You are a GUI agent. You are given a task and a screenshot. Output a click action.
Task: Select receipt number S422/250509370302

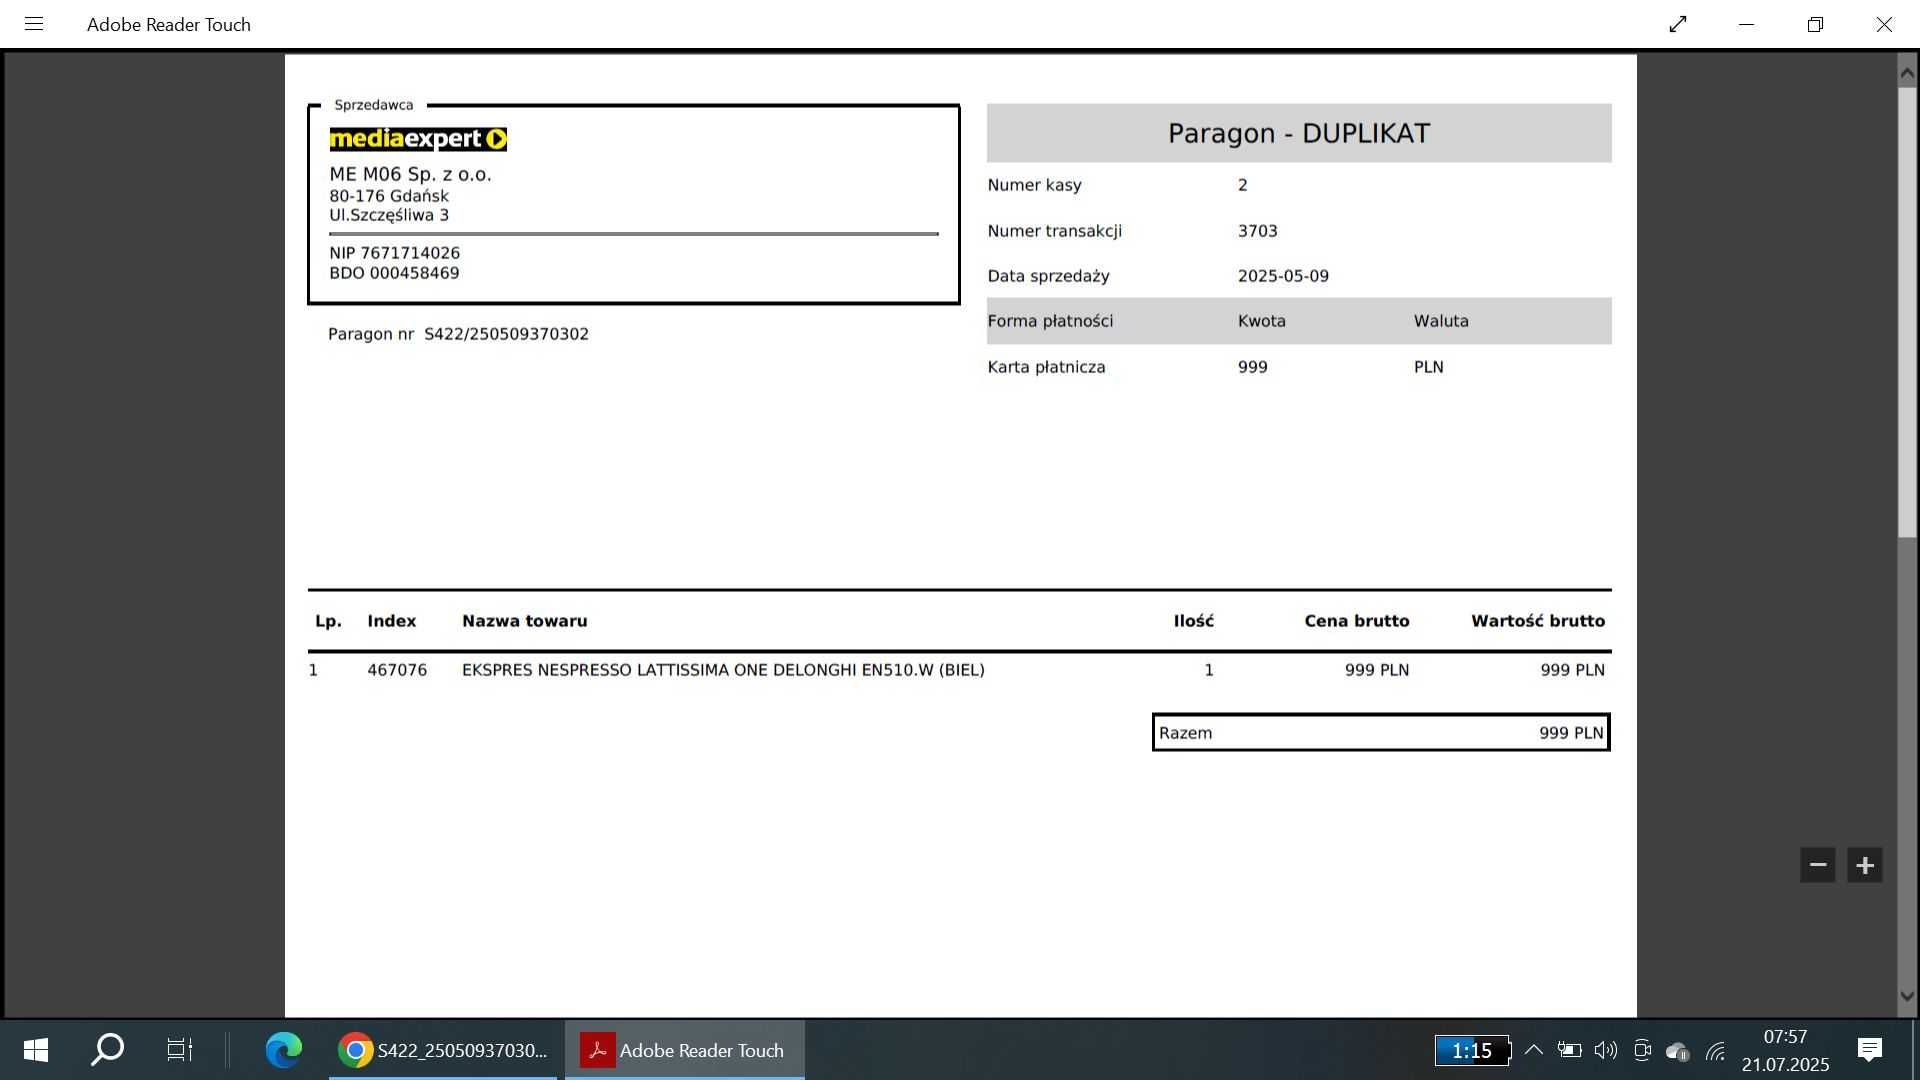point(506,334)
